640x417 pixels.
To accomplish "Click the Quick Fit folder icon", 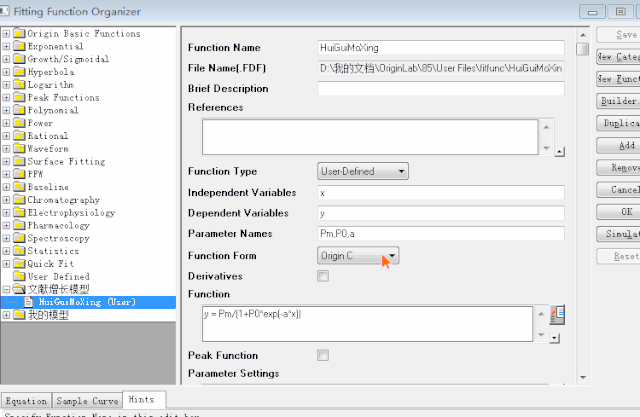I will [19, 264].
